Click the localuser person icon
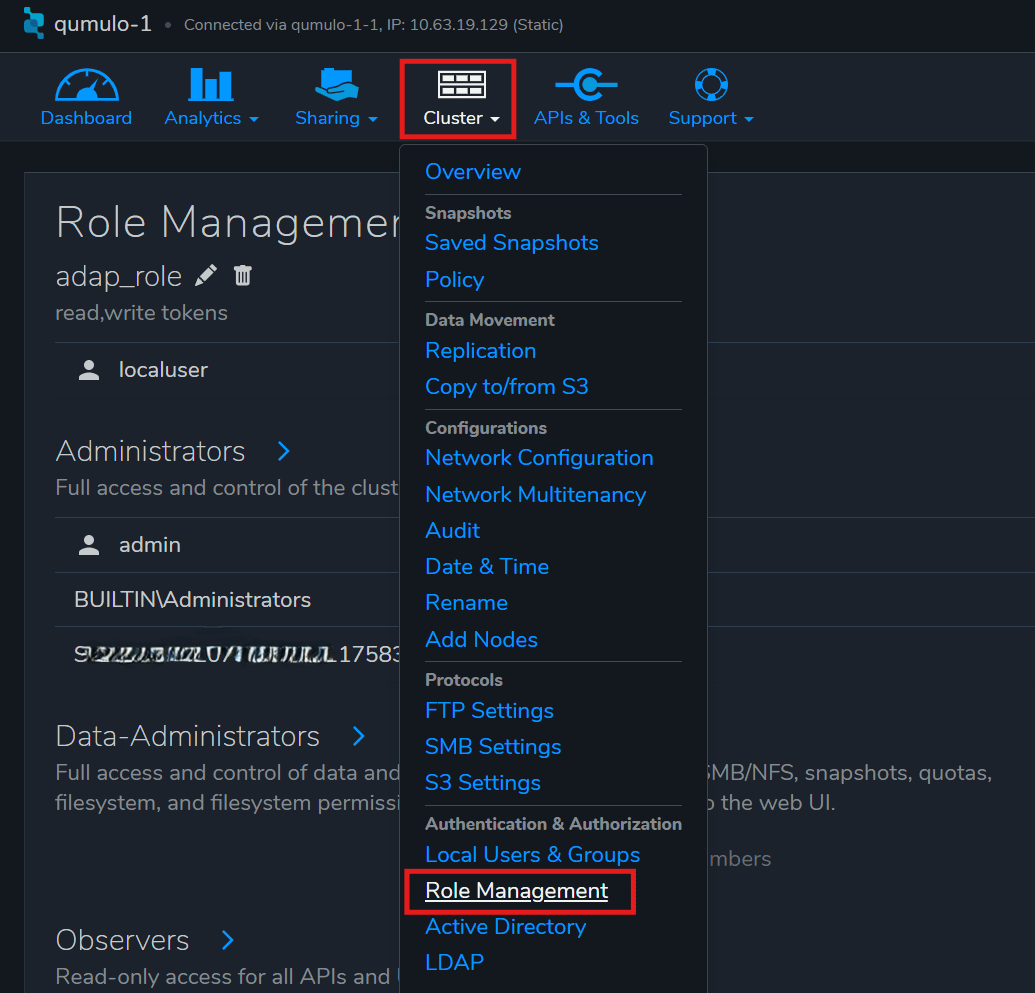 (x=89, y=370)
